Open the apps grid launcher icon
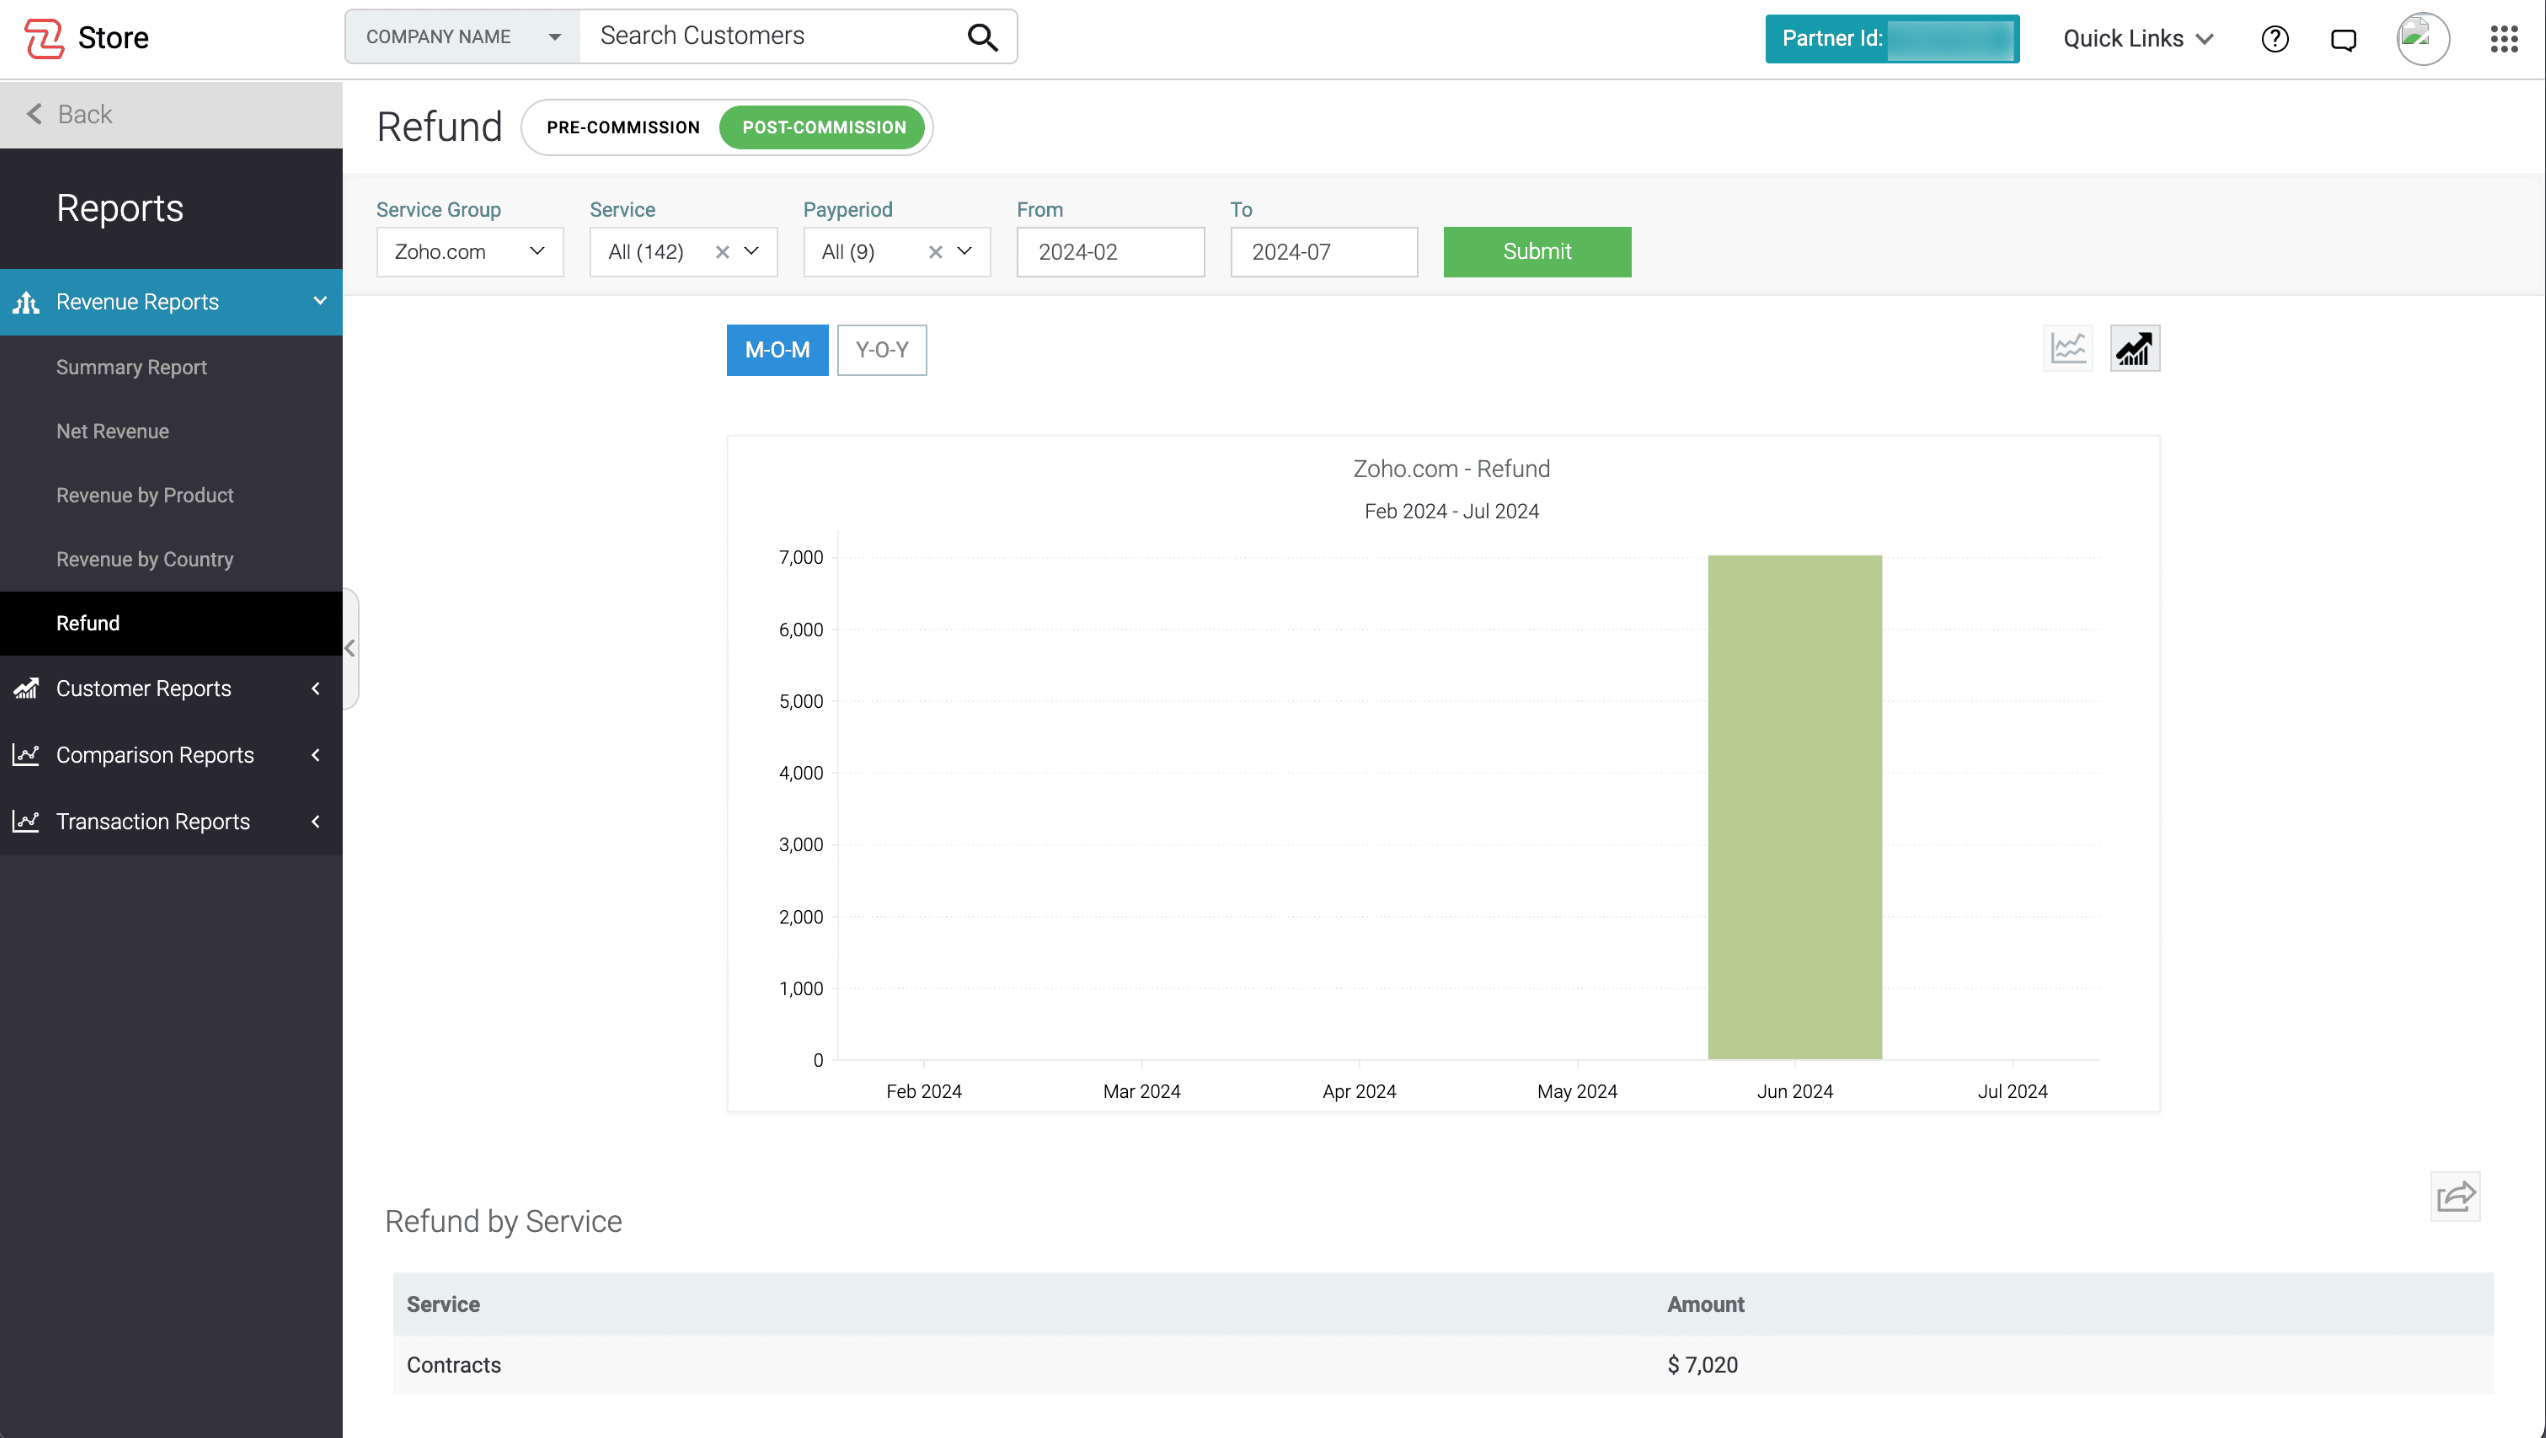The height and width of the screenshot is (1438, 2546). pos(2503,39)
